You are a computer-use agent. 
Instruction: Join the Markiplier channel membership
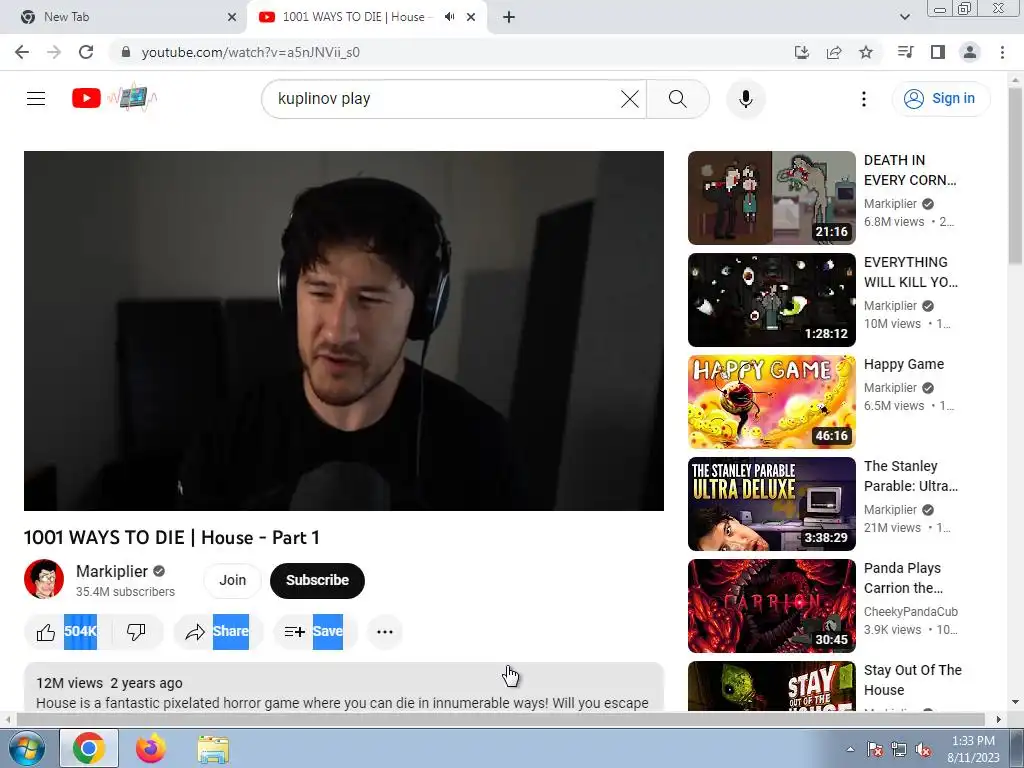232,580
